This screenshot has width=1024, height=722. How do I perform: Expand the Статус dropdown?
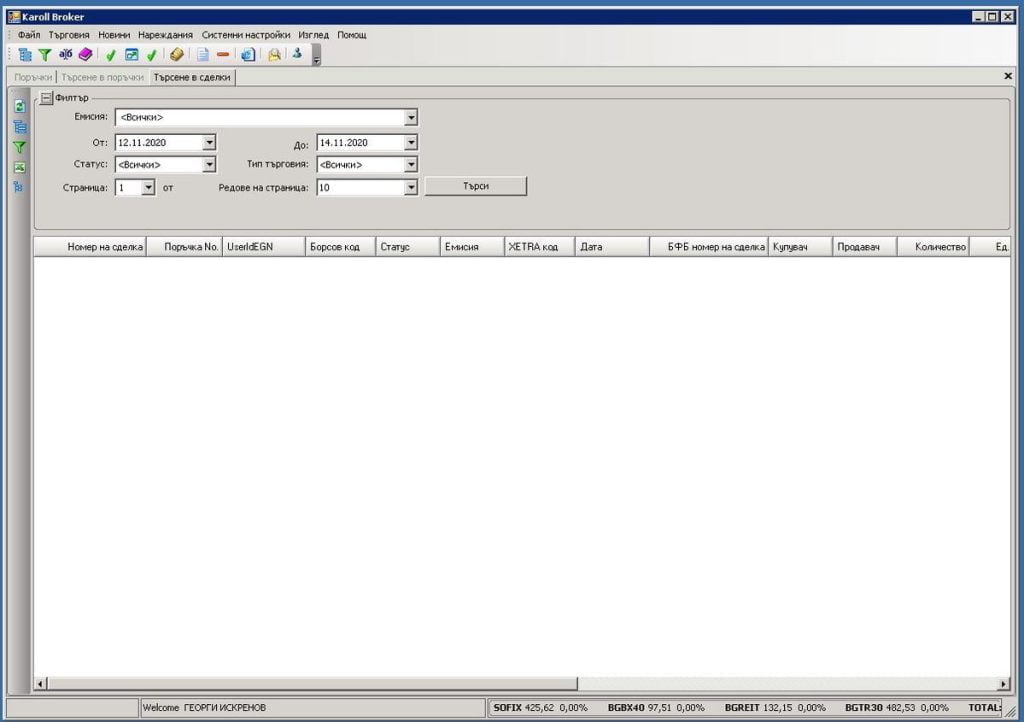[x=209, y=165]
